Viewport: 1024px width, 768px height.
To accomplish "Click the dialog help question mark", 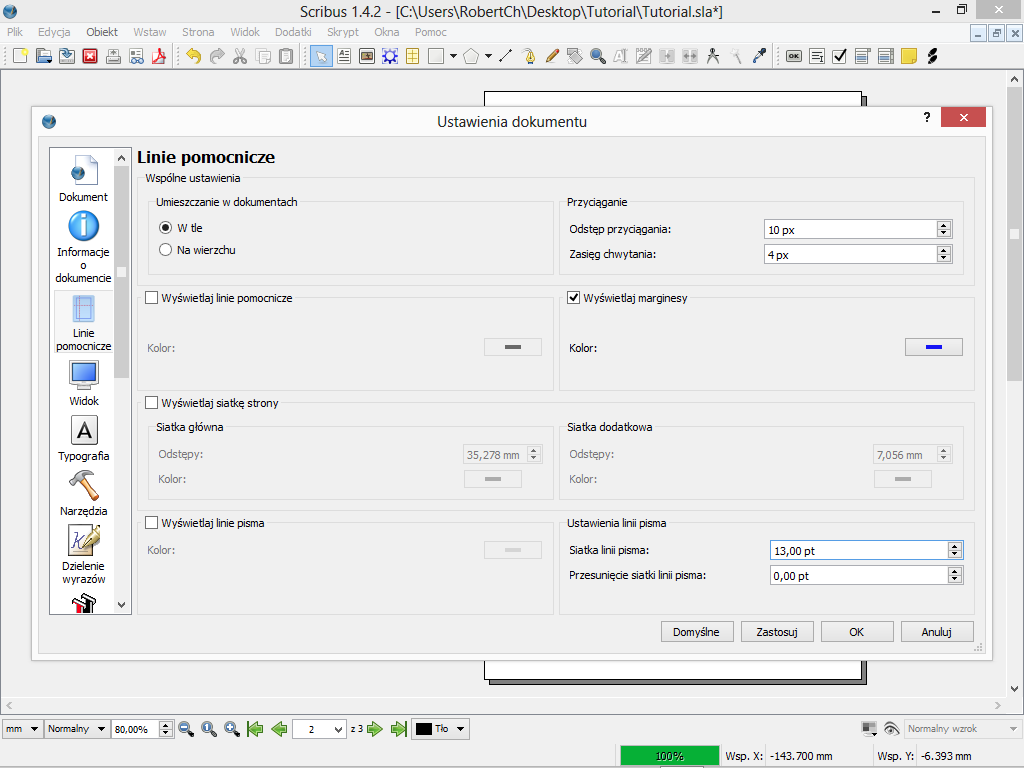I will (928, 118).
